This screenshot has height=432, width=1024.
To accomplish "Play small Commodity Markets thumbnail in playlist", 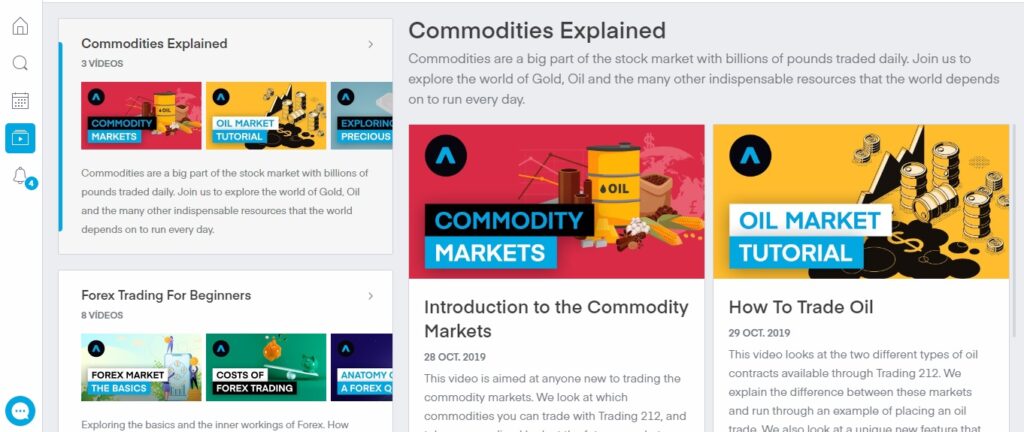I will coord(141,115).
